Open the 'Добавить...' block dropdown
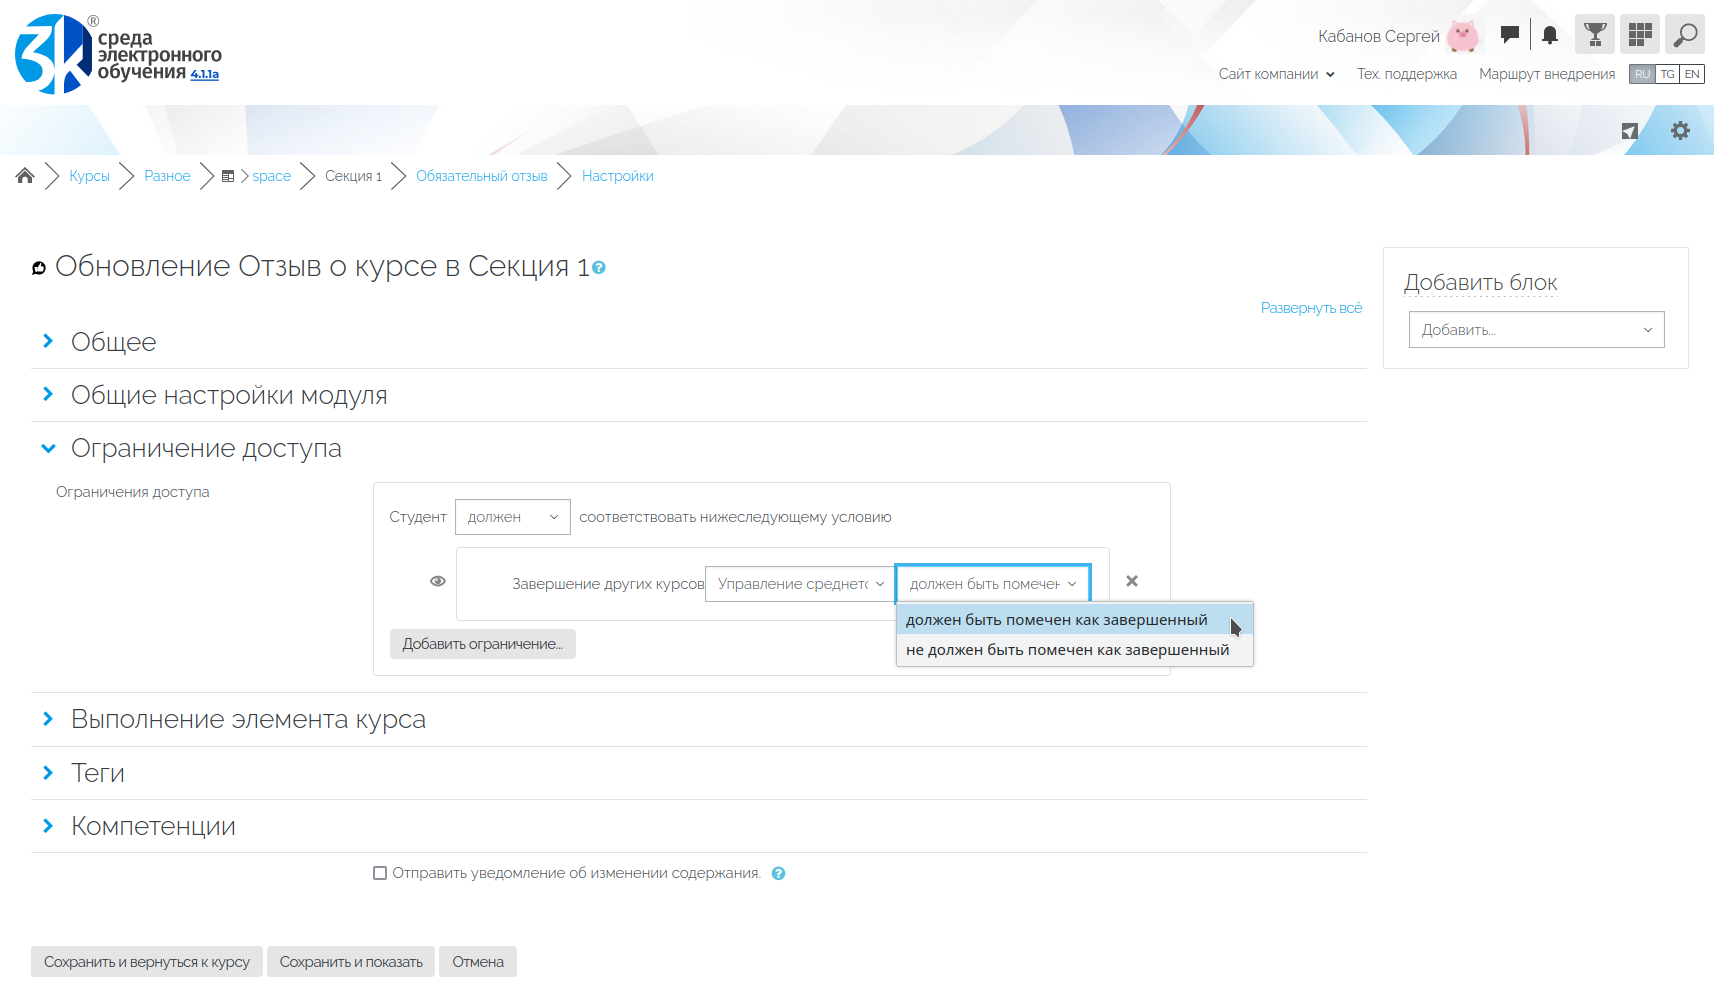This screenshot has width=1714, height=994. pos(1536,330)
